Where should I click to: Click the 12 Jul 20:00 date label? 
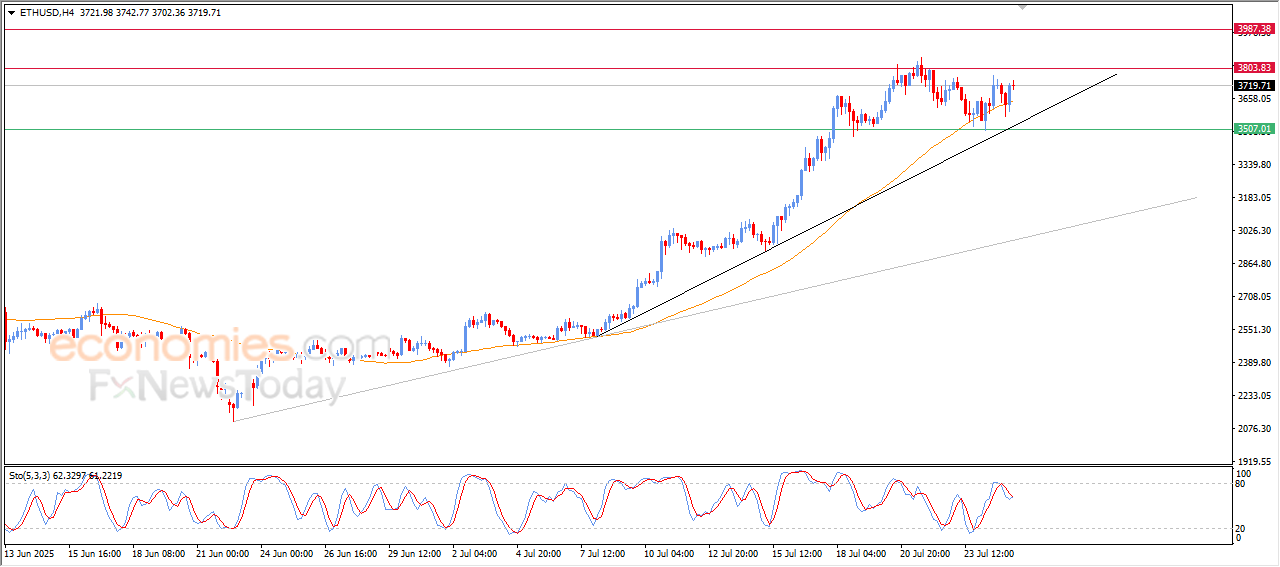point(734,552)
